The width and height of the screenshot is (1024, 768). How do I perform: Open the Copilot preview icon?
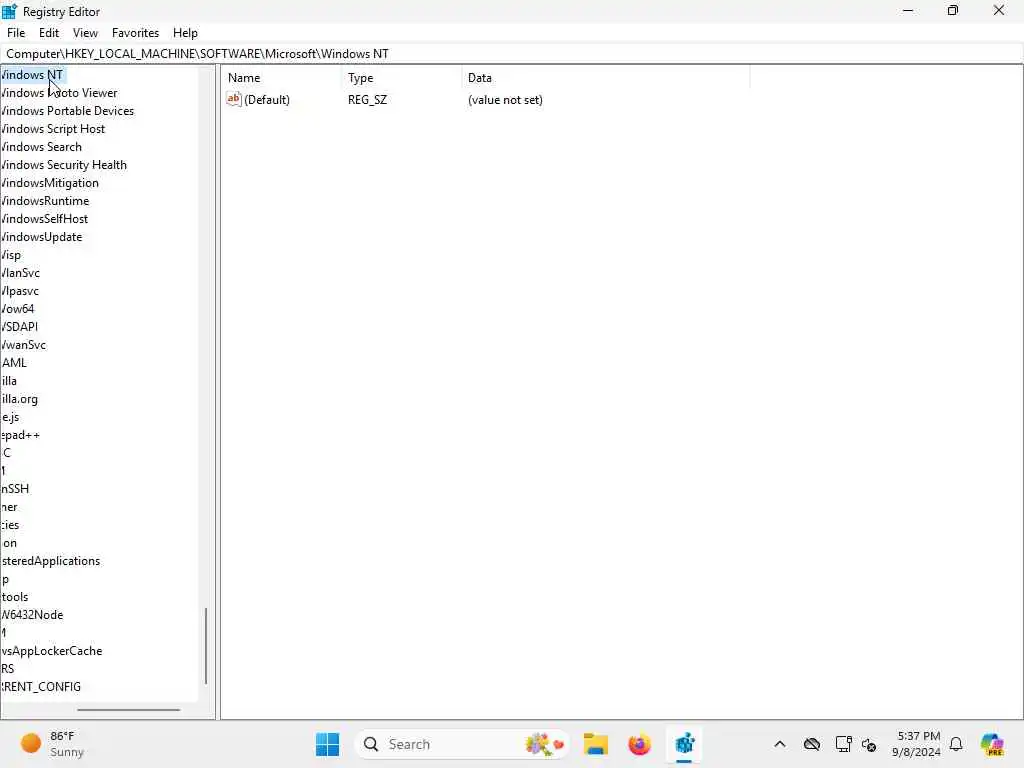coord(992,744)
